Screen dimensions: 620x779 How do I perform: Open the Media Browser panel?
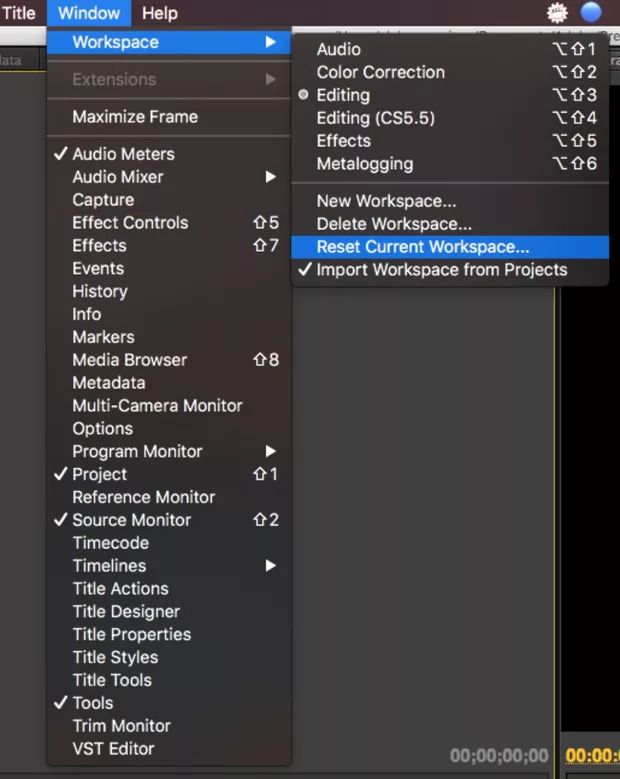(x=169, y=360)
